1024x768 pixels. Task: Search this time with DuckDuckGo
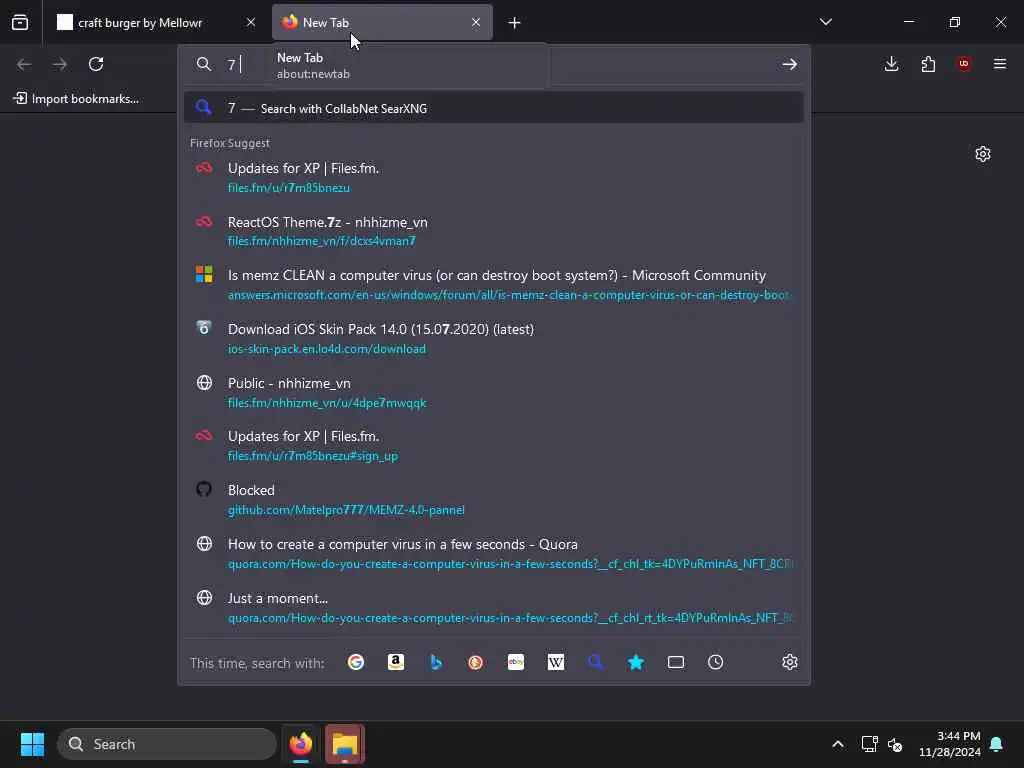coord(475,662)
